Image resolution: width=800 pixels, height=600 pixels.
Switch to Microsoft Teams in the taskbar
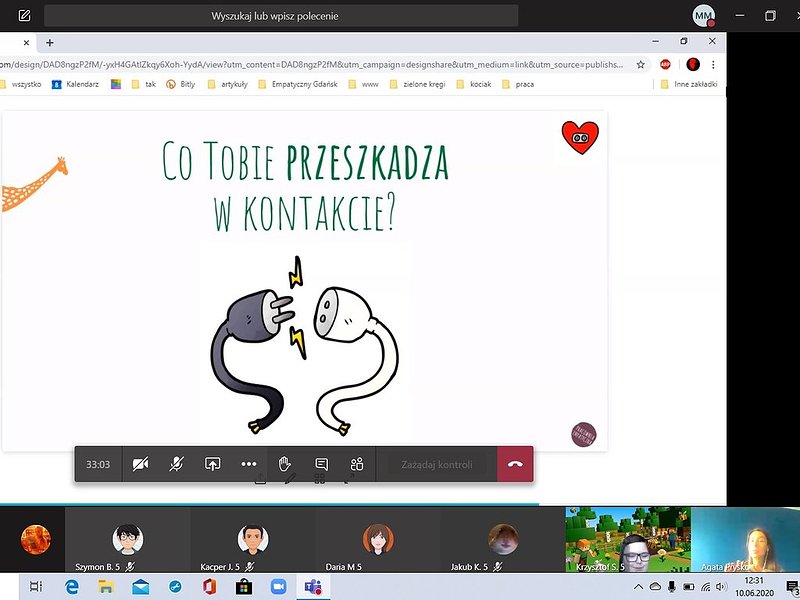pyautogui.click(x=313, y=587)
